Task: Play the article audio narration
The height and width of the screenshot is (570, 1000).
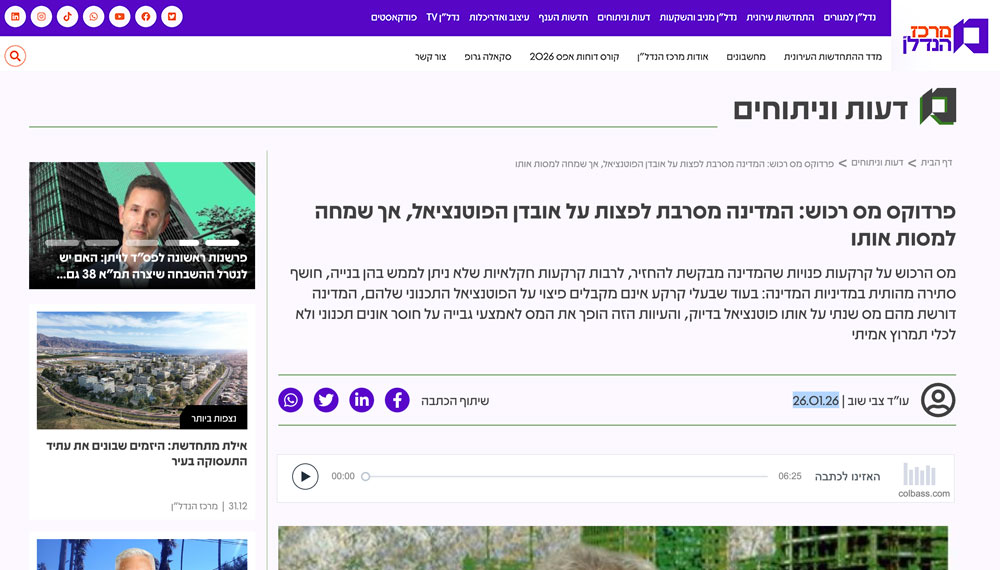Action: point(305,477)
